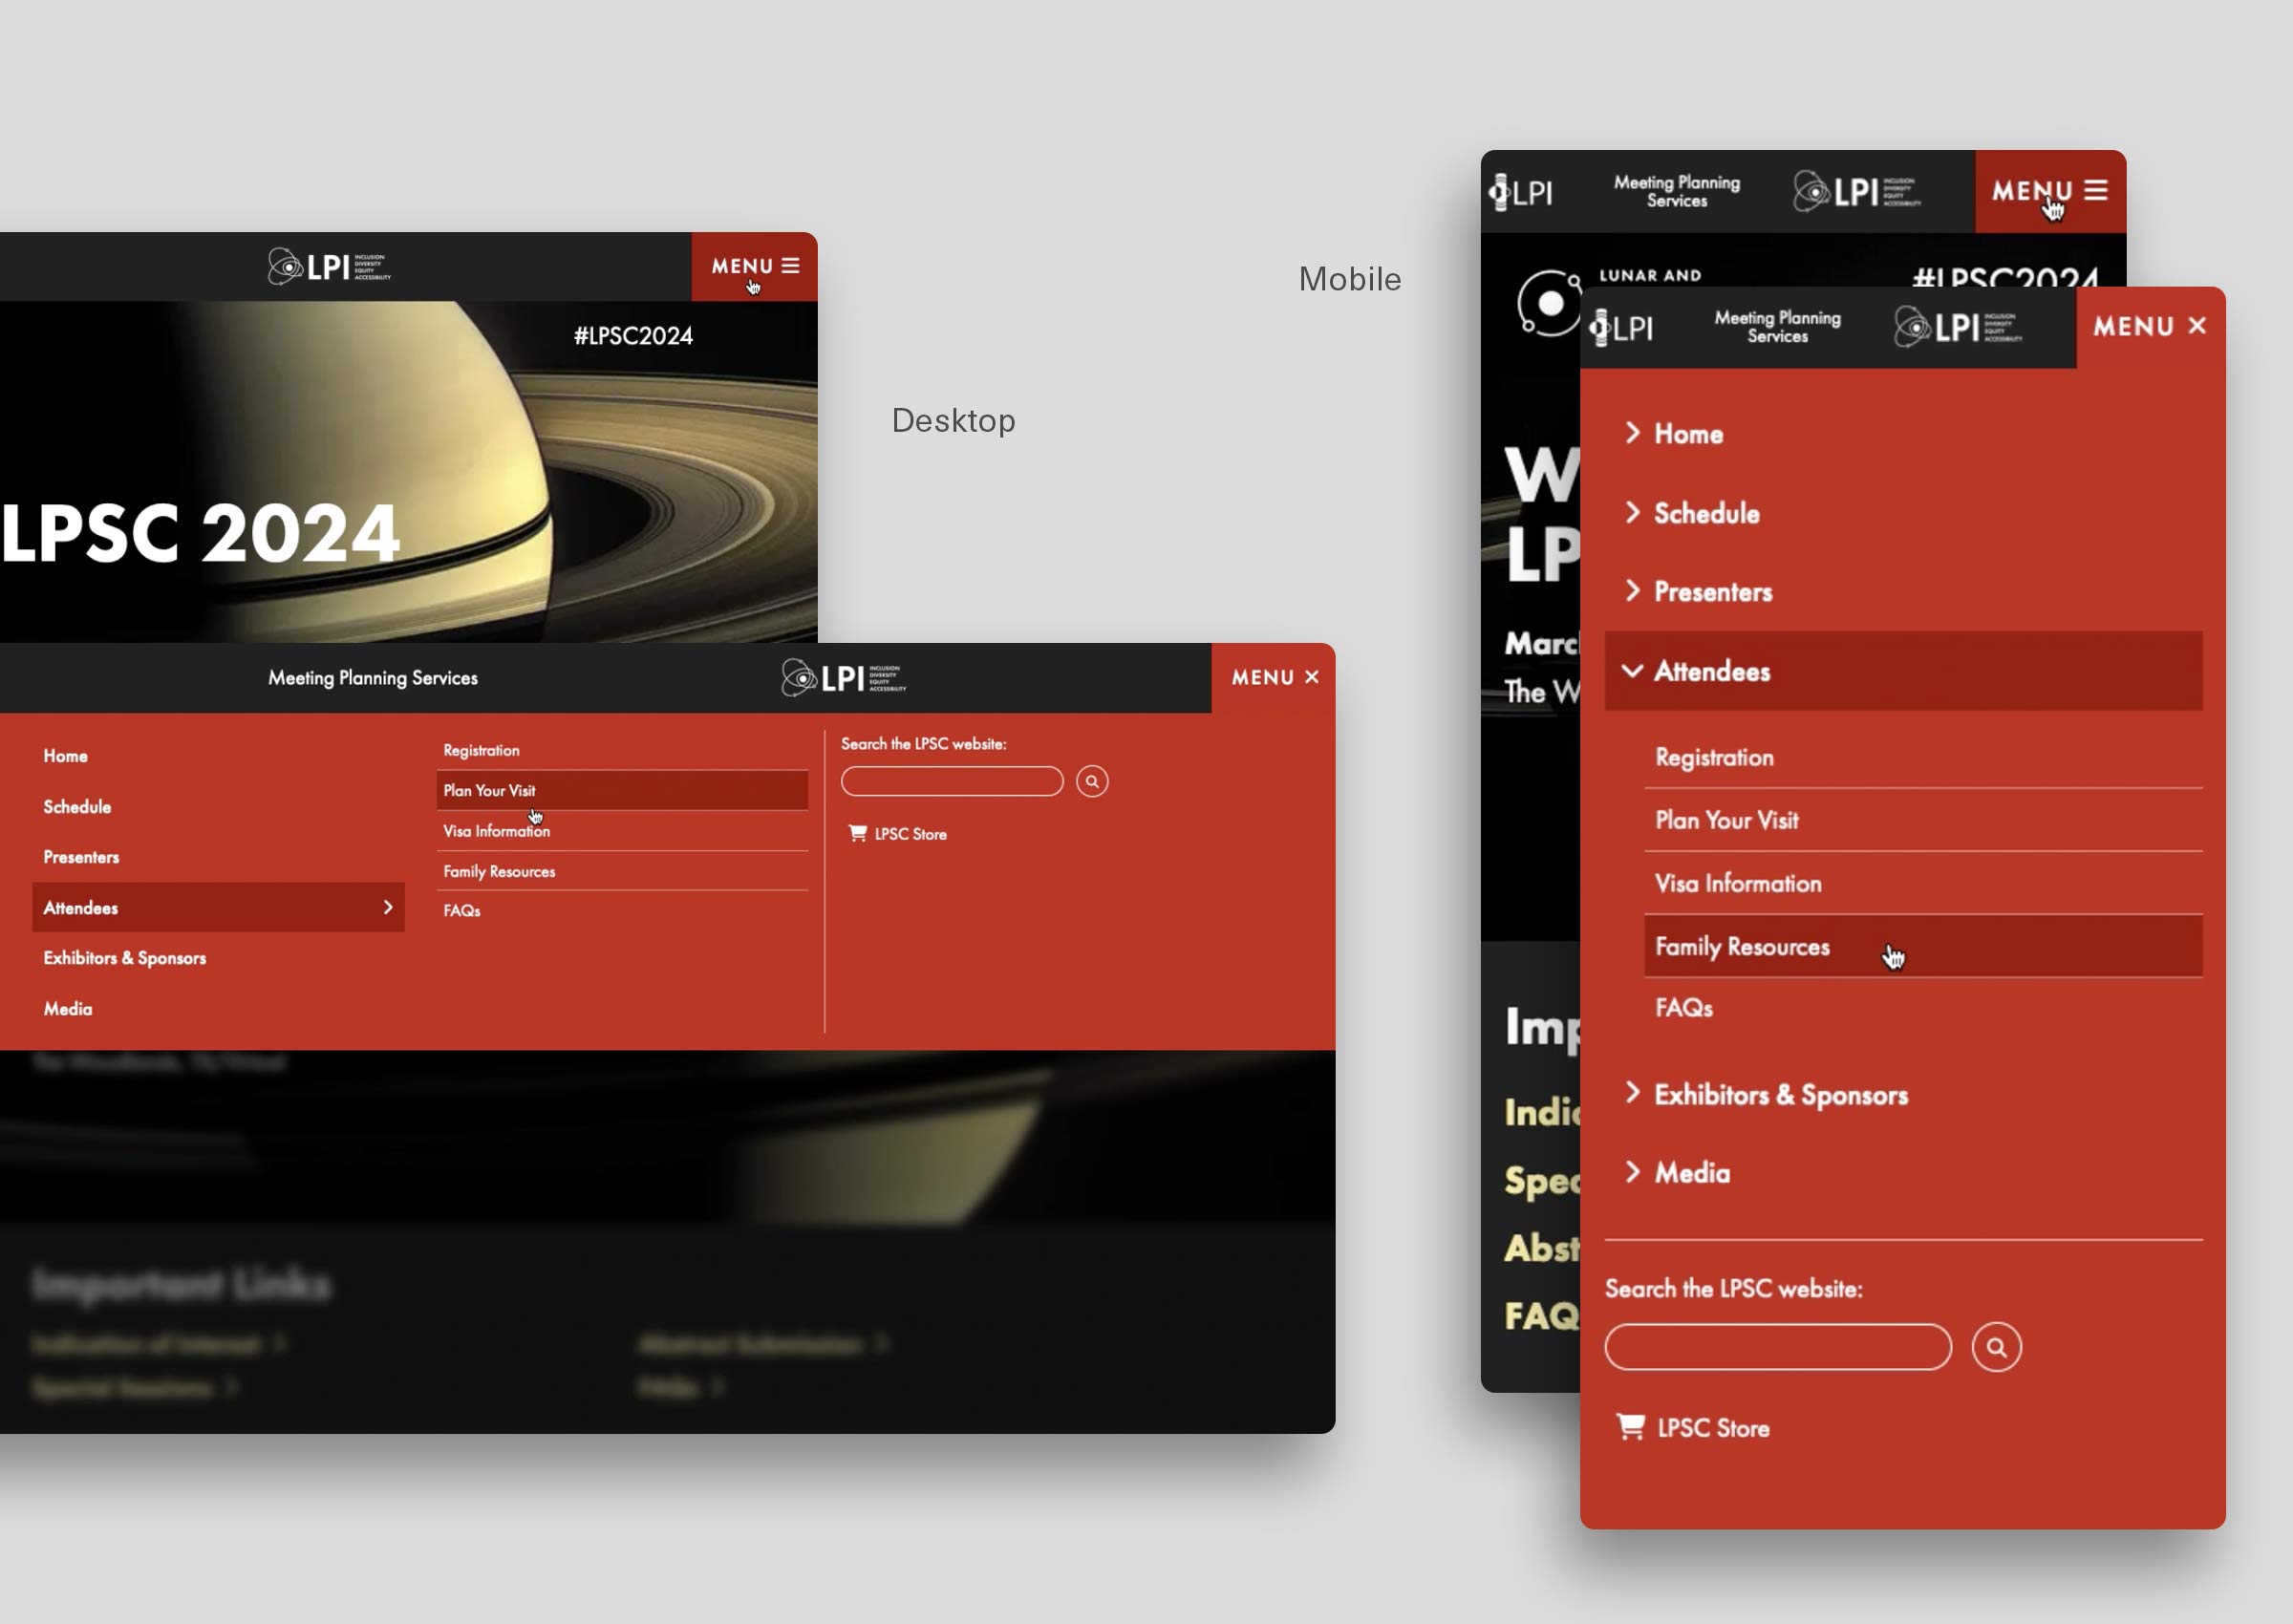
Task: Open Meeting Planning Services in desktop header
Action: click(x=373, y=678)
